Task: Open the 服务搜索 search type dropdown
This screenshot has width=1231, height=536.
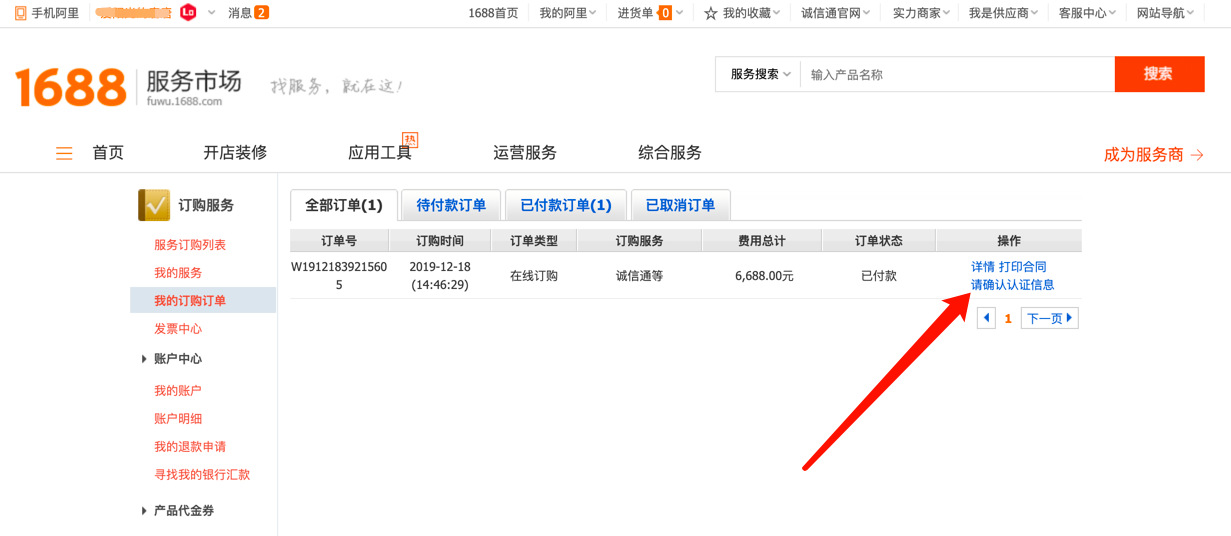Action: pos(759,74)
